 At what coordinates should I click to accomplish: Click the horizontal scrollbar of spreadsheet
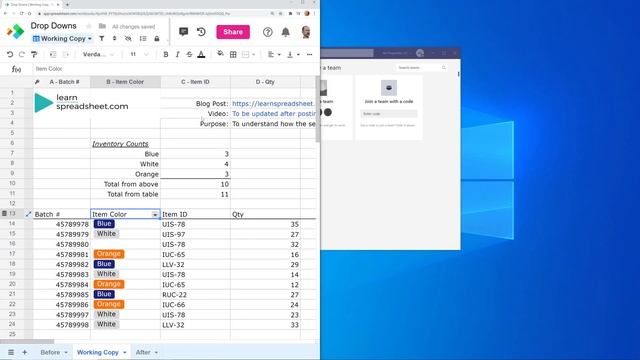(27, 342)
